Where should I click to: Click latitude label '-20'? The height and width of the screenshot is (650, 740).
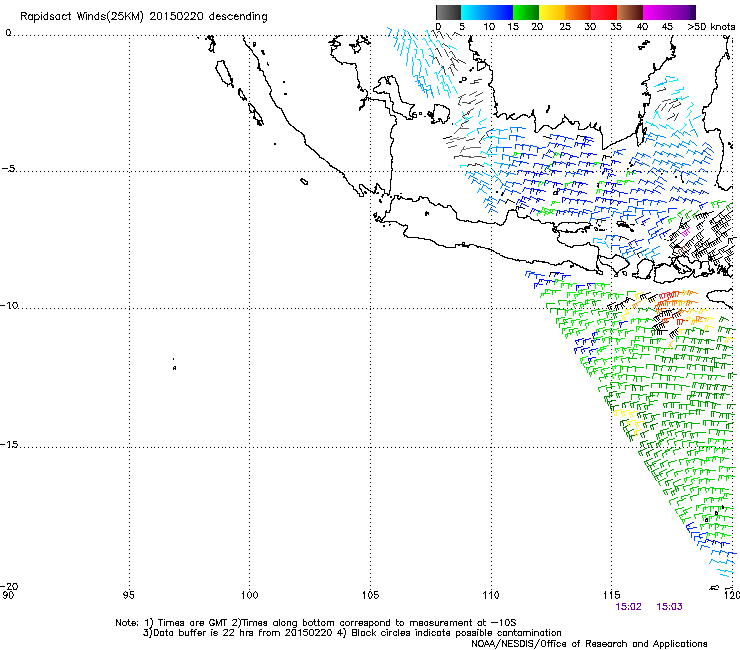click(9, 586)
